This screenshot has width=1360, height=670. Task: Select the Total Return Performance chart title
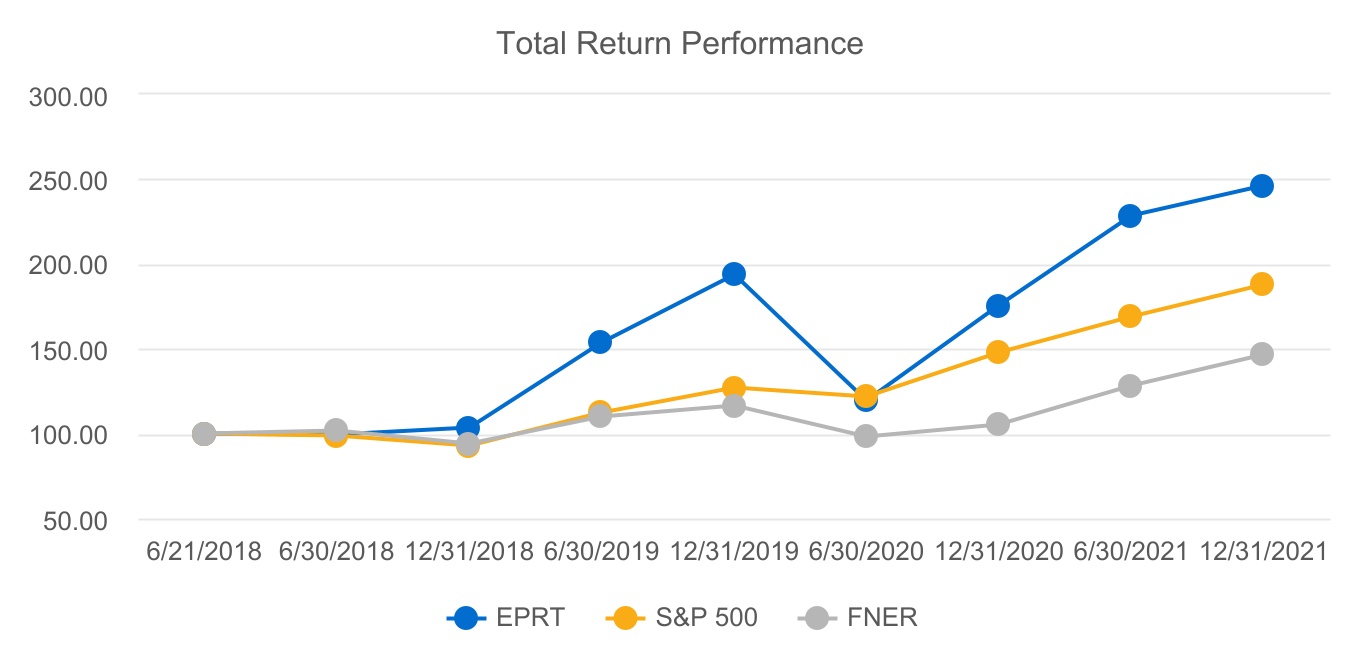(679, 44)
